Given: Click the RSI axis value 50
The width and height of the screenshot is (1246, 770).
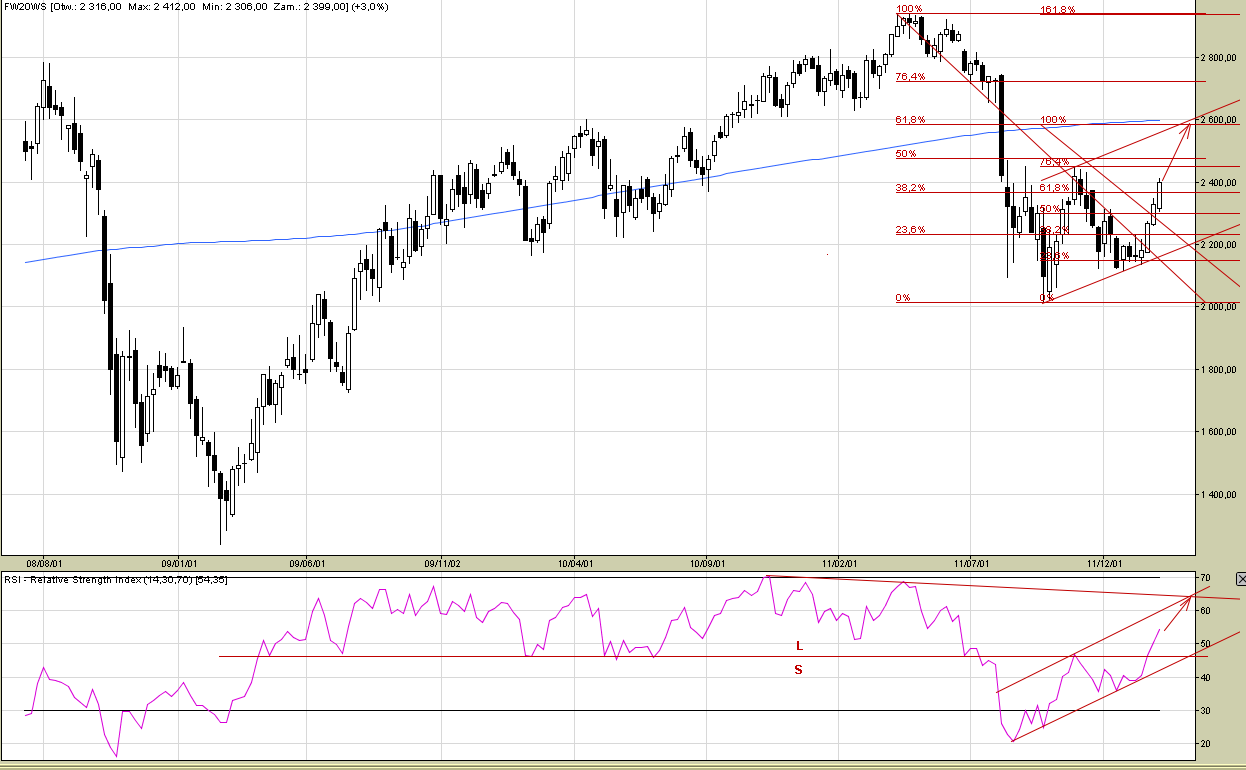Looking at the screenshot, I should click(1206, 644).
